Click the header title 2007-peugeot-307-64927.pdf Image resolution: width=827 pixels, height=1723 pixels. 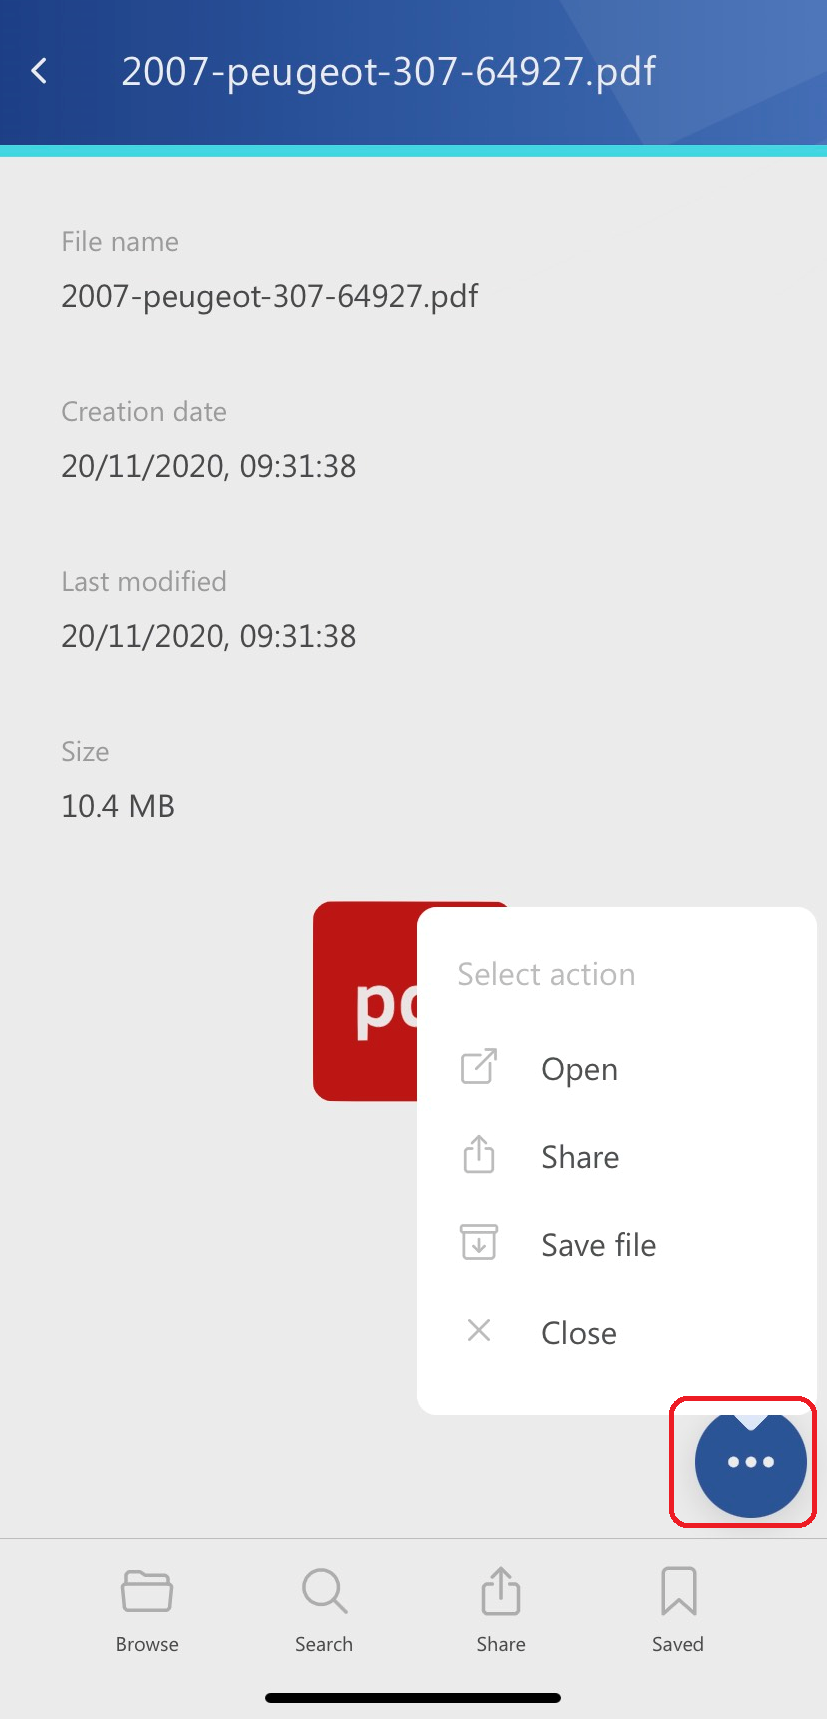[x=388, y=72]
